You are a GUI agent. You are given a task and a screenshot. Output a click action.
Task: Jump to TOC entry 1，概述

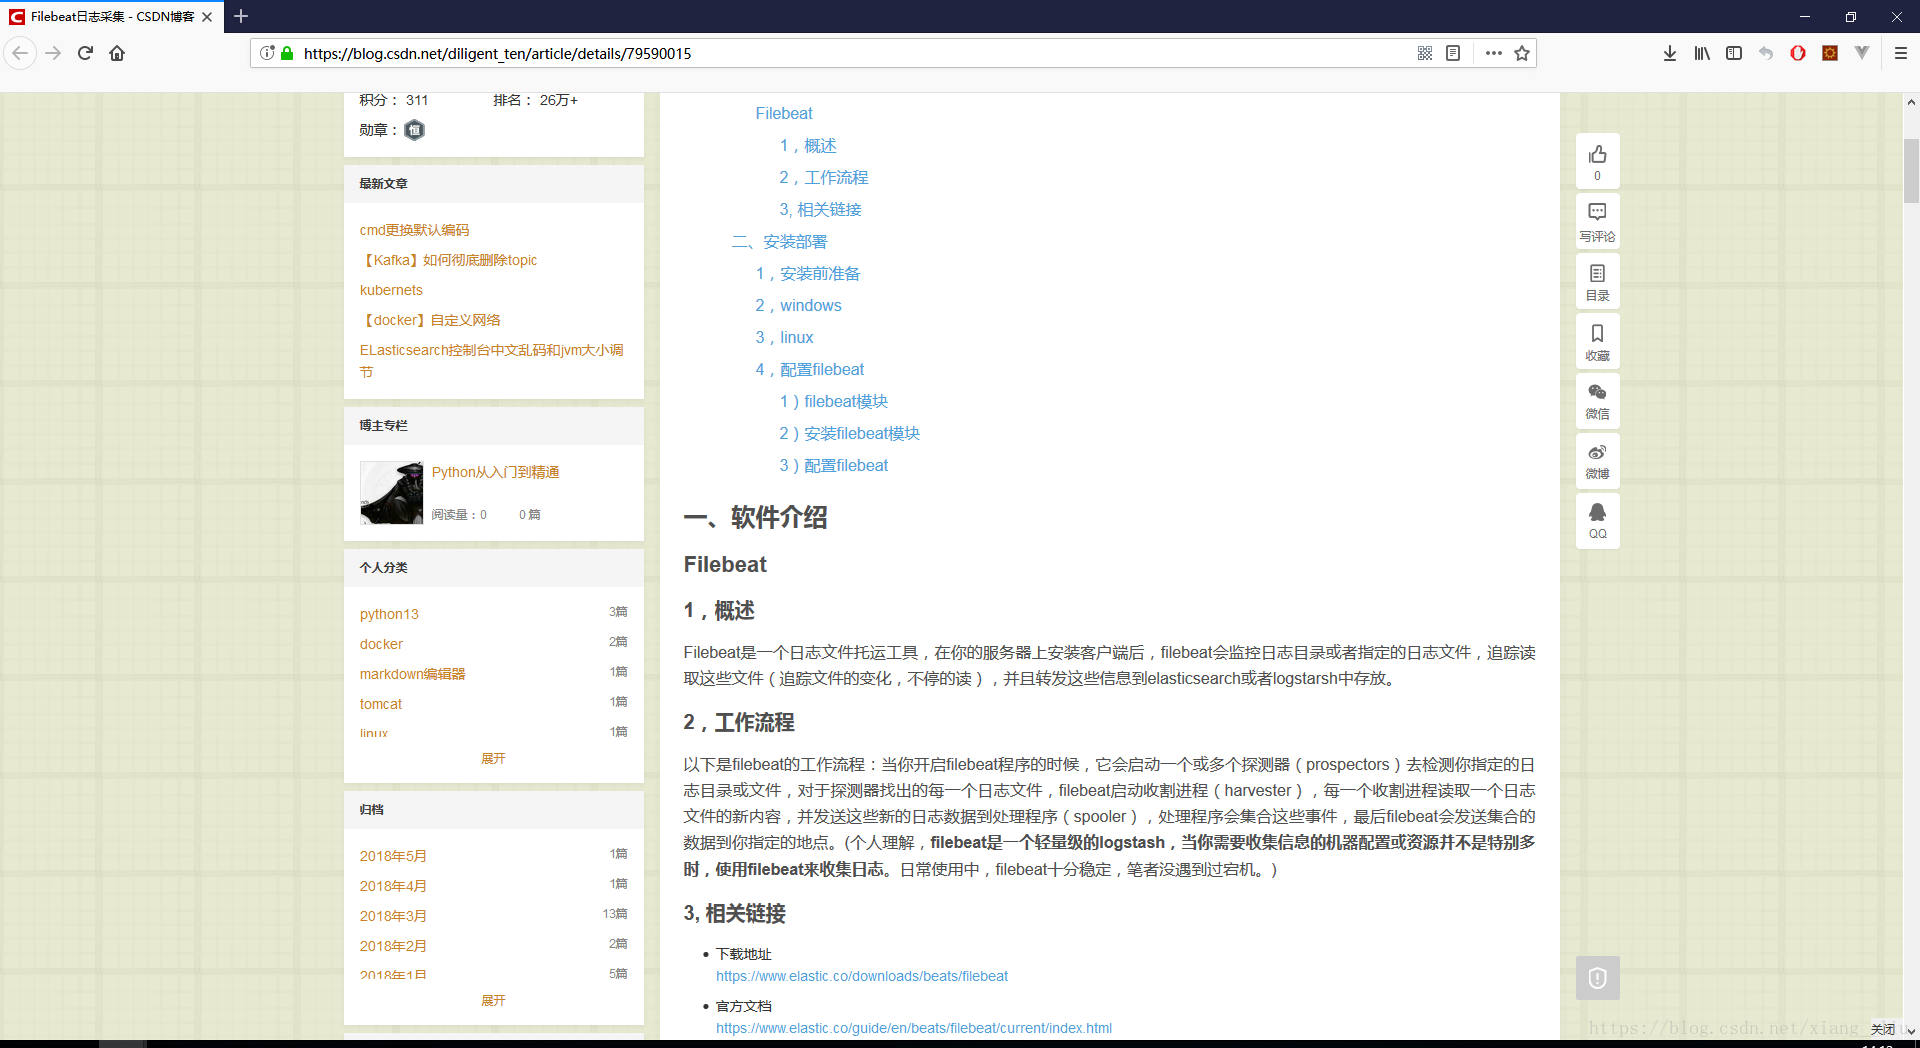point(808,146)
